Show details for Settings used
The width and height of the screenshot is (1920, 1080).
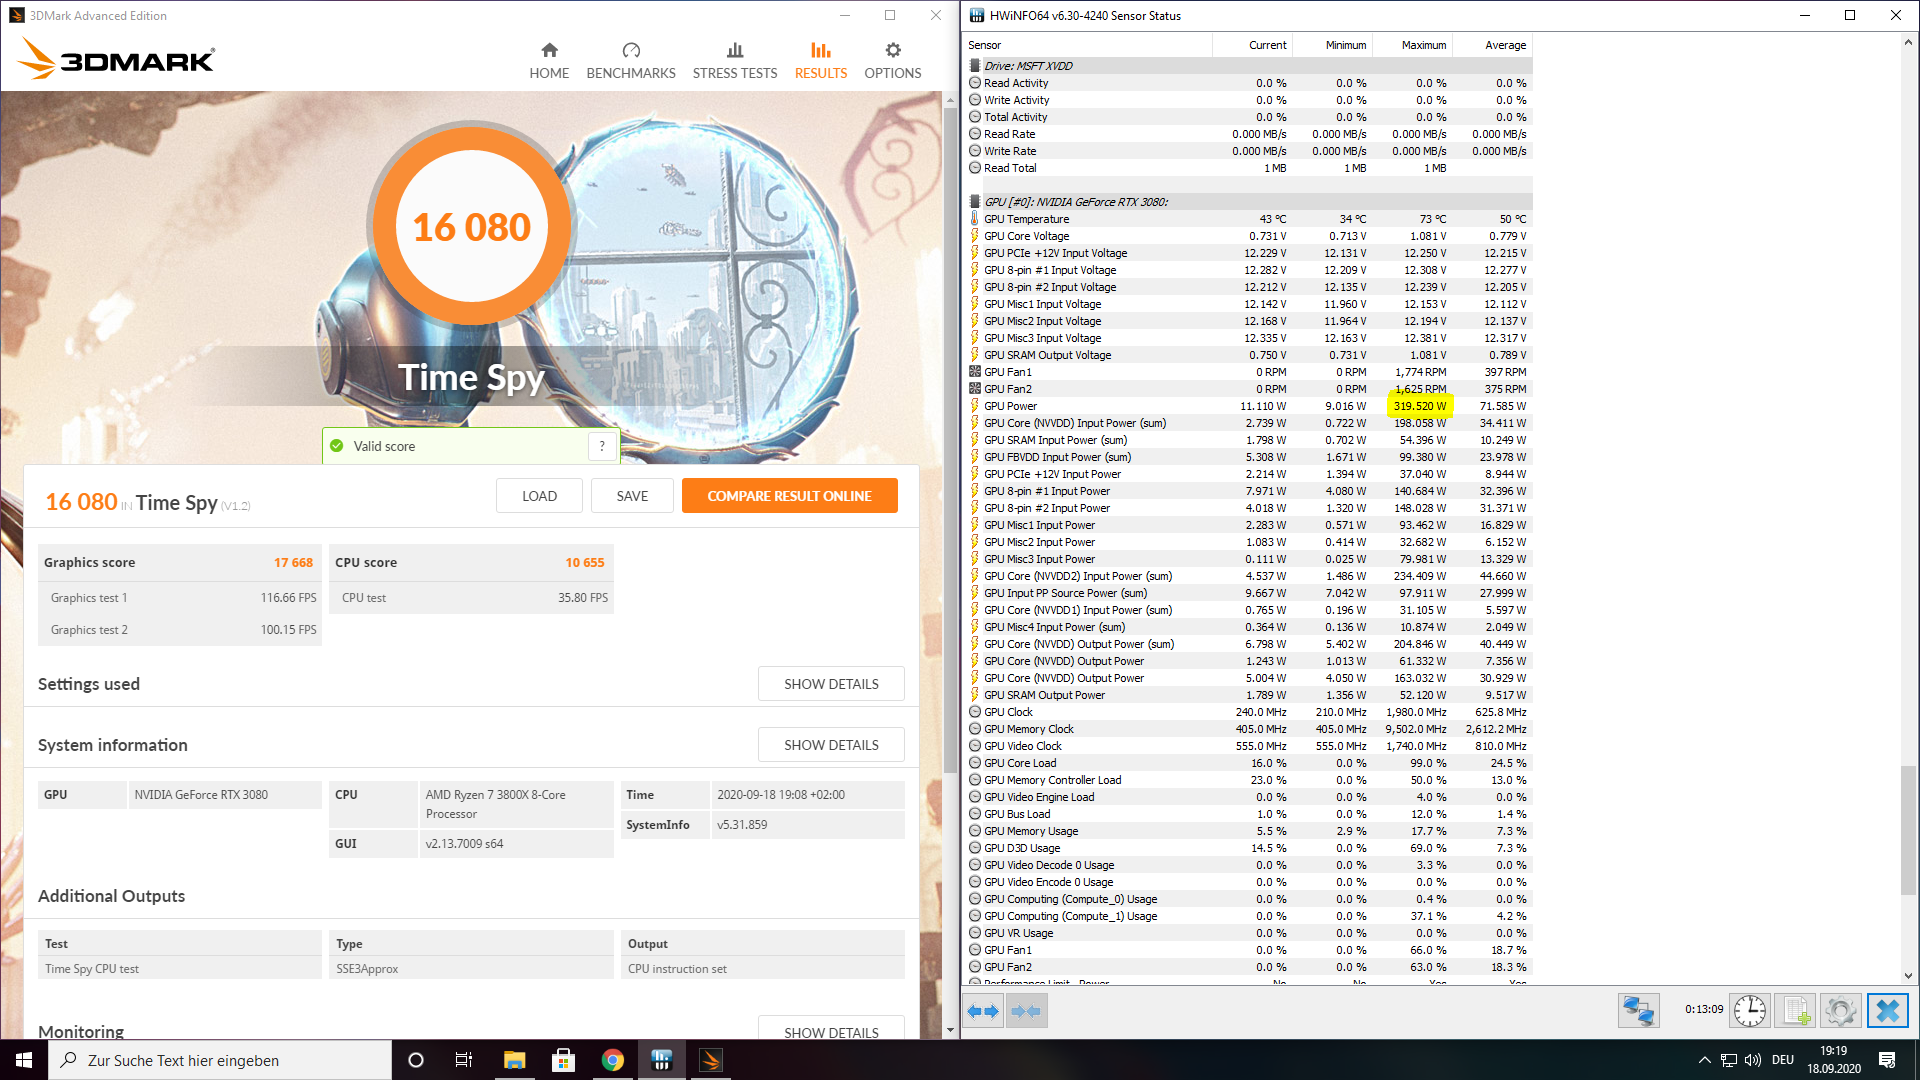point(830,684)
